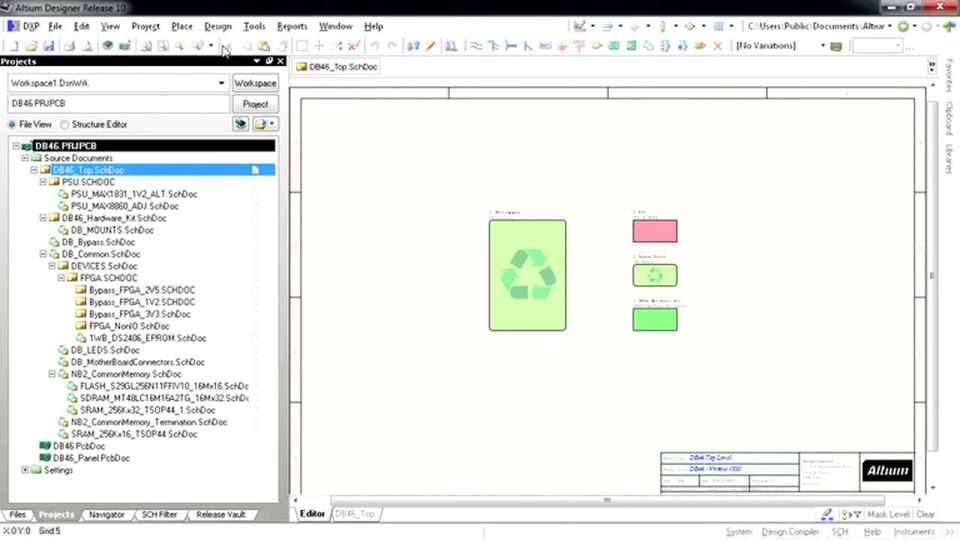
Task: Click the new document toolbar icon
Action: point(13,46)
